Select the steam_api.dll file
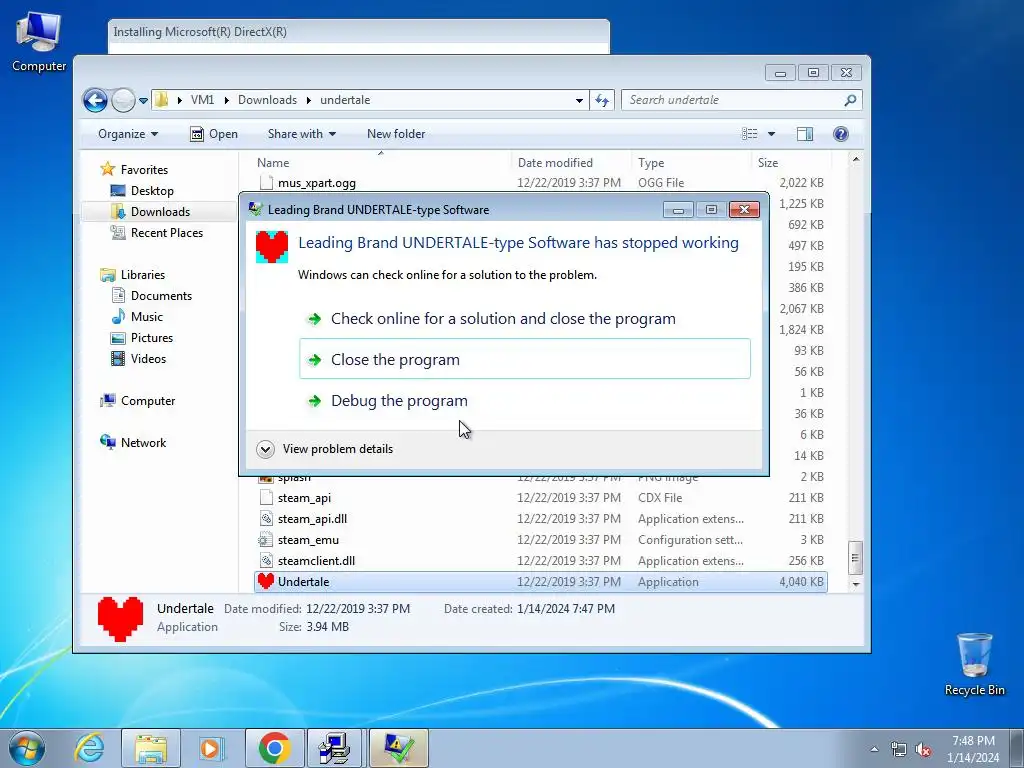1024x768 pixels. (x=541, y=519)
